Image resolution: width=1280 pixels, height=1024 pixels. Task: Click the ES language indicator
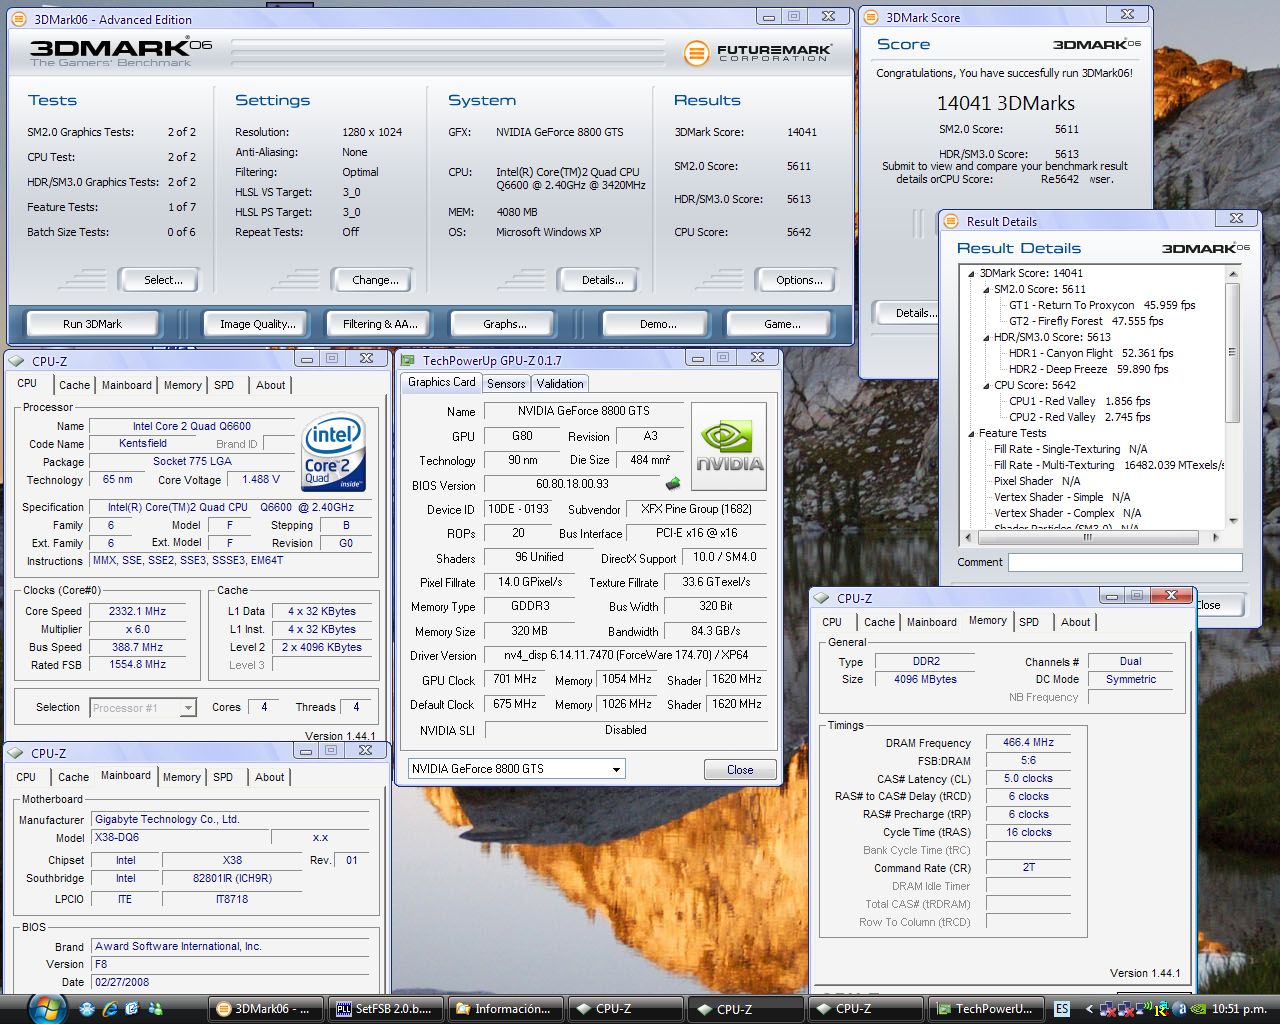(x=1061, y=1009)
